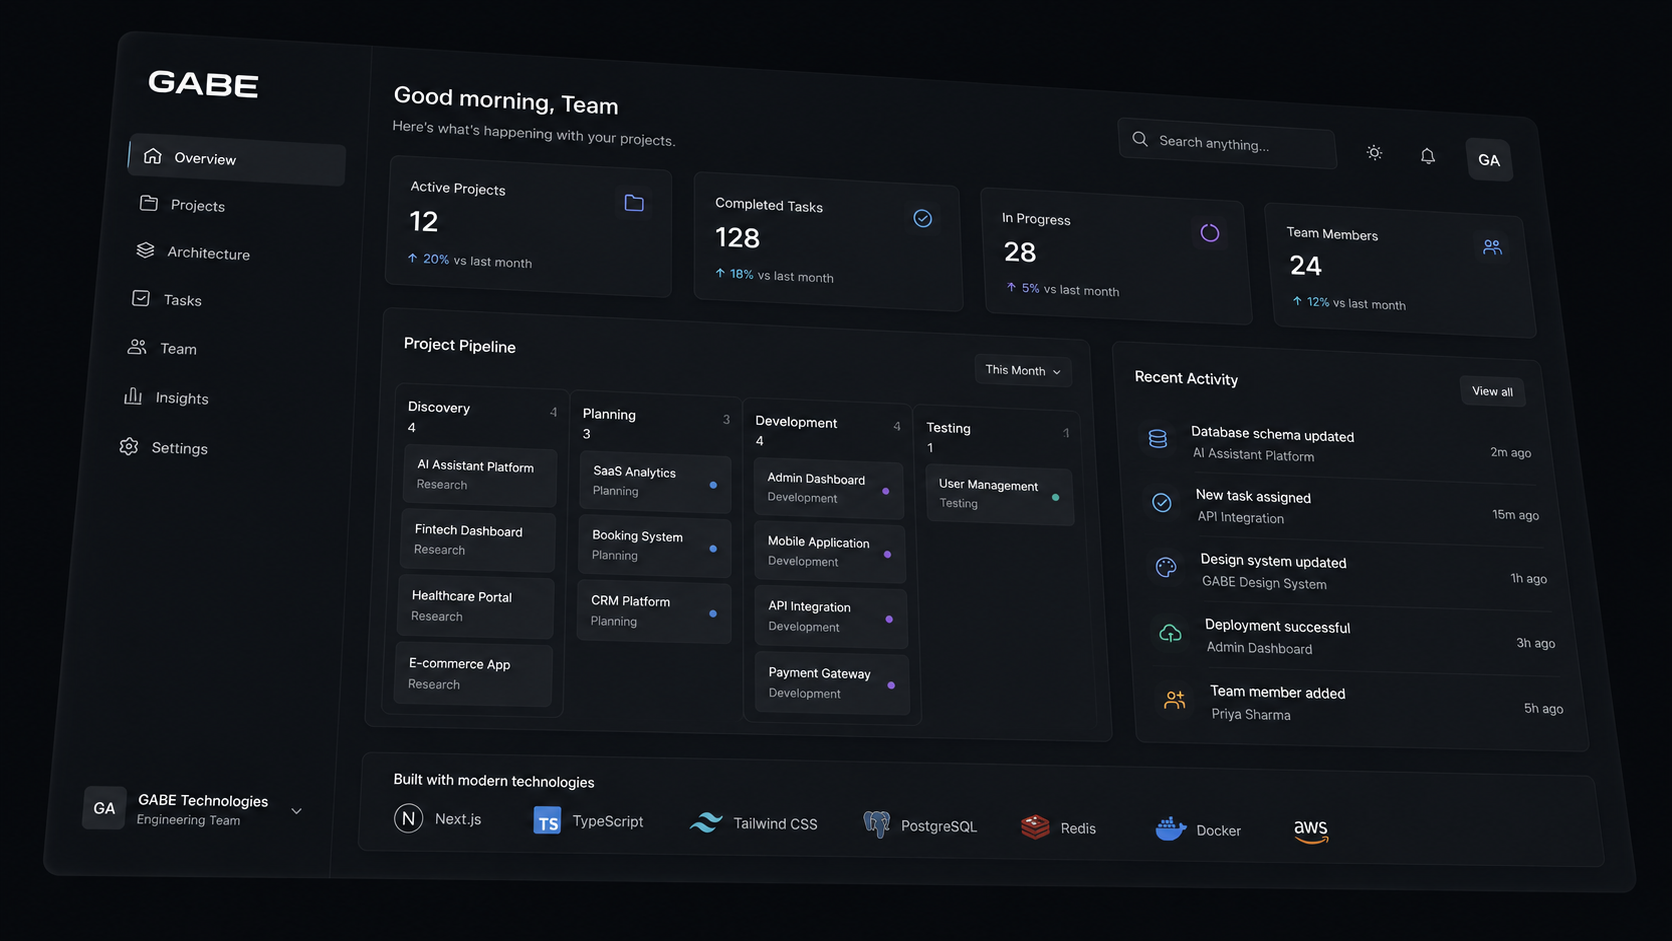Viewport: 1672px width, 941px height.
Task: Click the Deployment successful entry text
Action: [x=1277, y=627]
